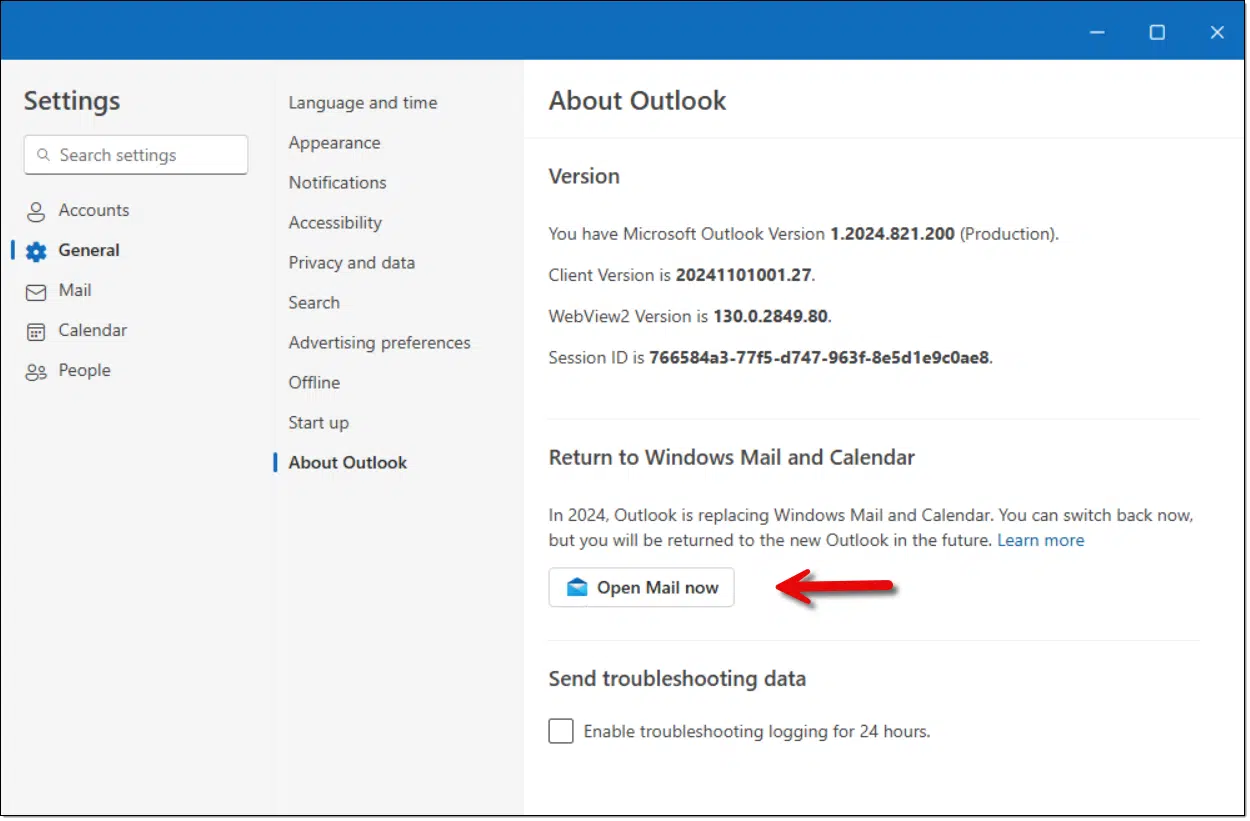Close the settings window
This screenshot has height=821, width=1250.
(1217, 32)
